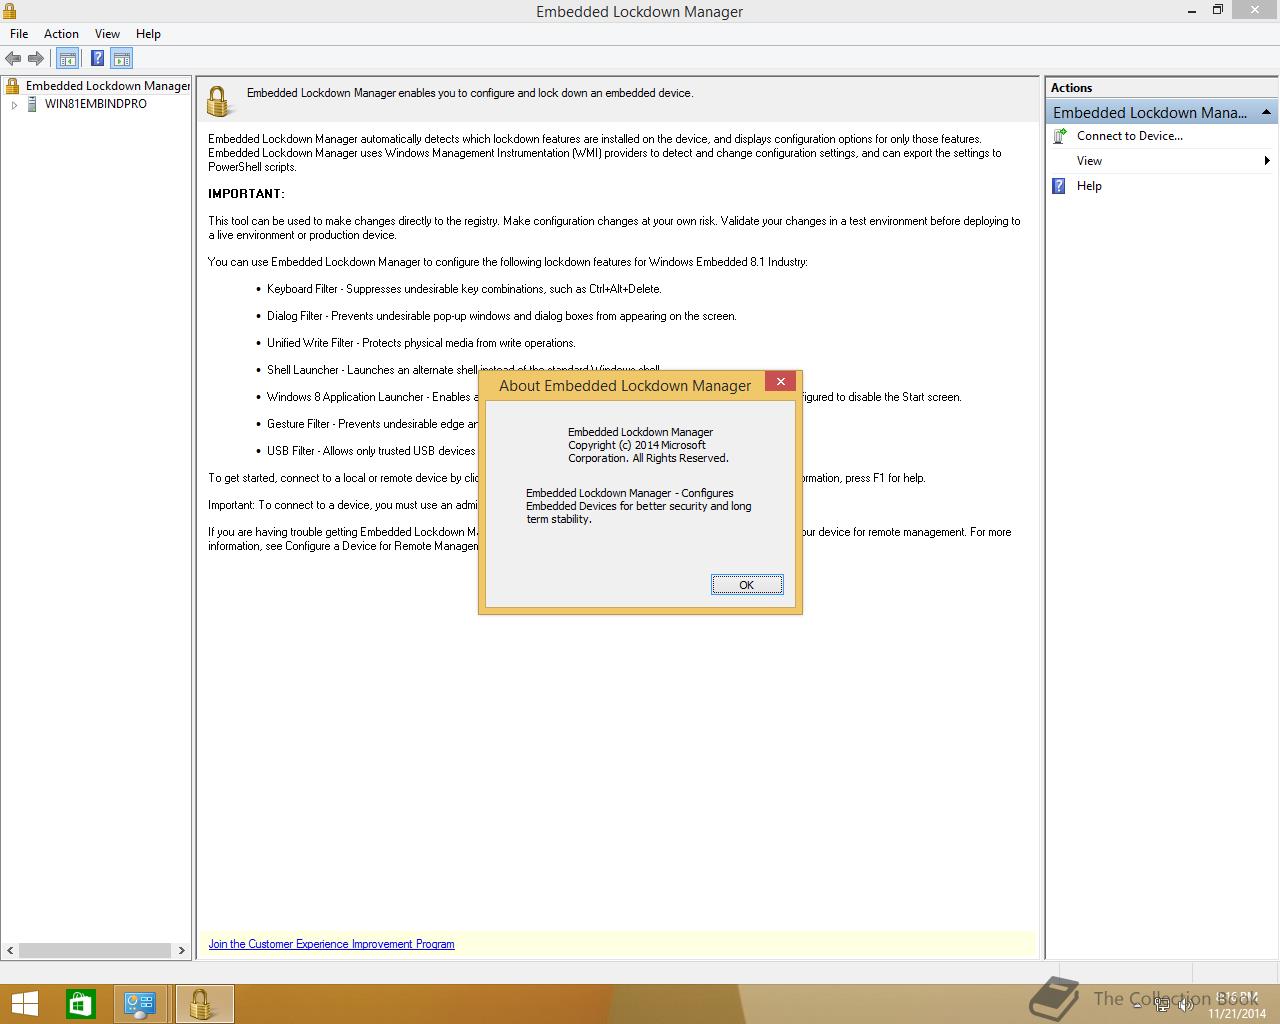Open Join the Customer Experience Improvement Program link

331,944
